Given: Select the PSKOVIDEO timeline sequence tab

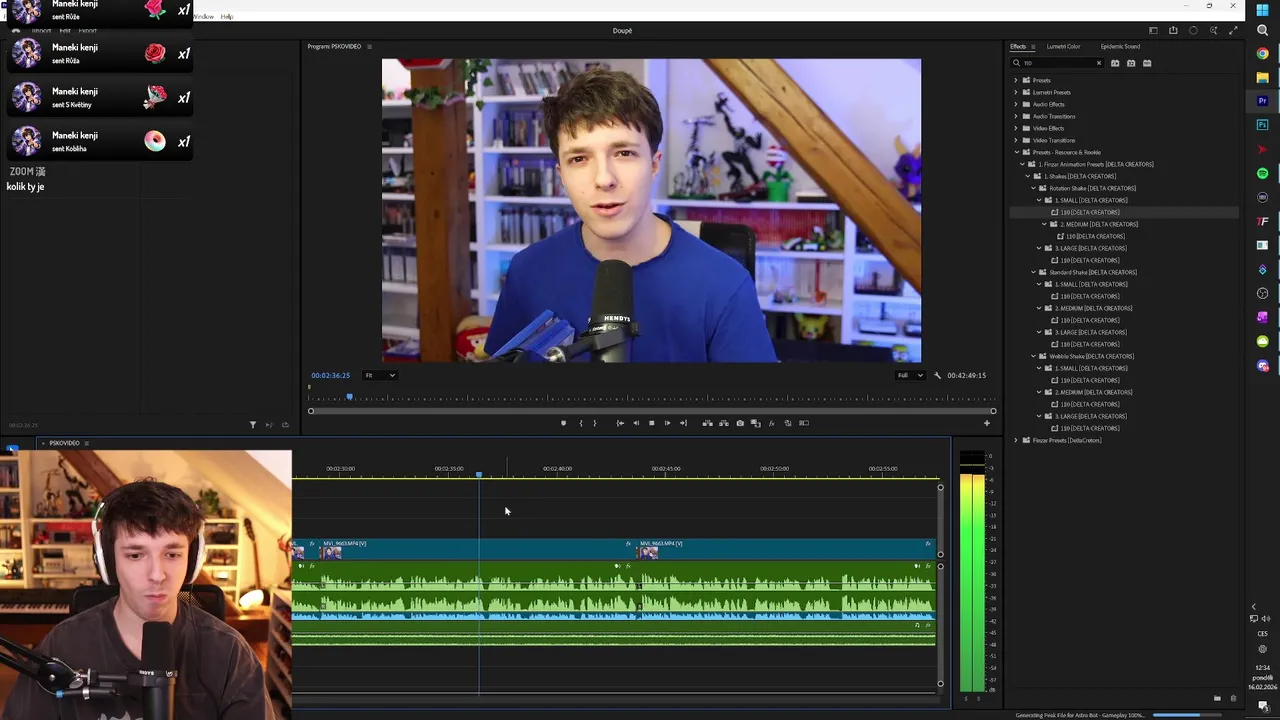Looking at the screenshot, I should (64, 443).
